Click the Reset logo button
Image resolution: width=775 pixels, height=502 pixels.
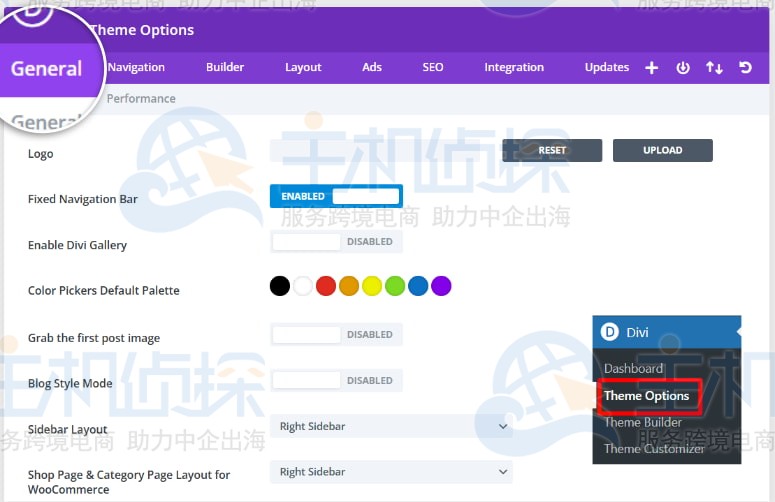click(552, 150)
